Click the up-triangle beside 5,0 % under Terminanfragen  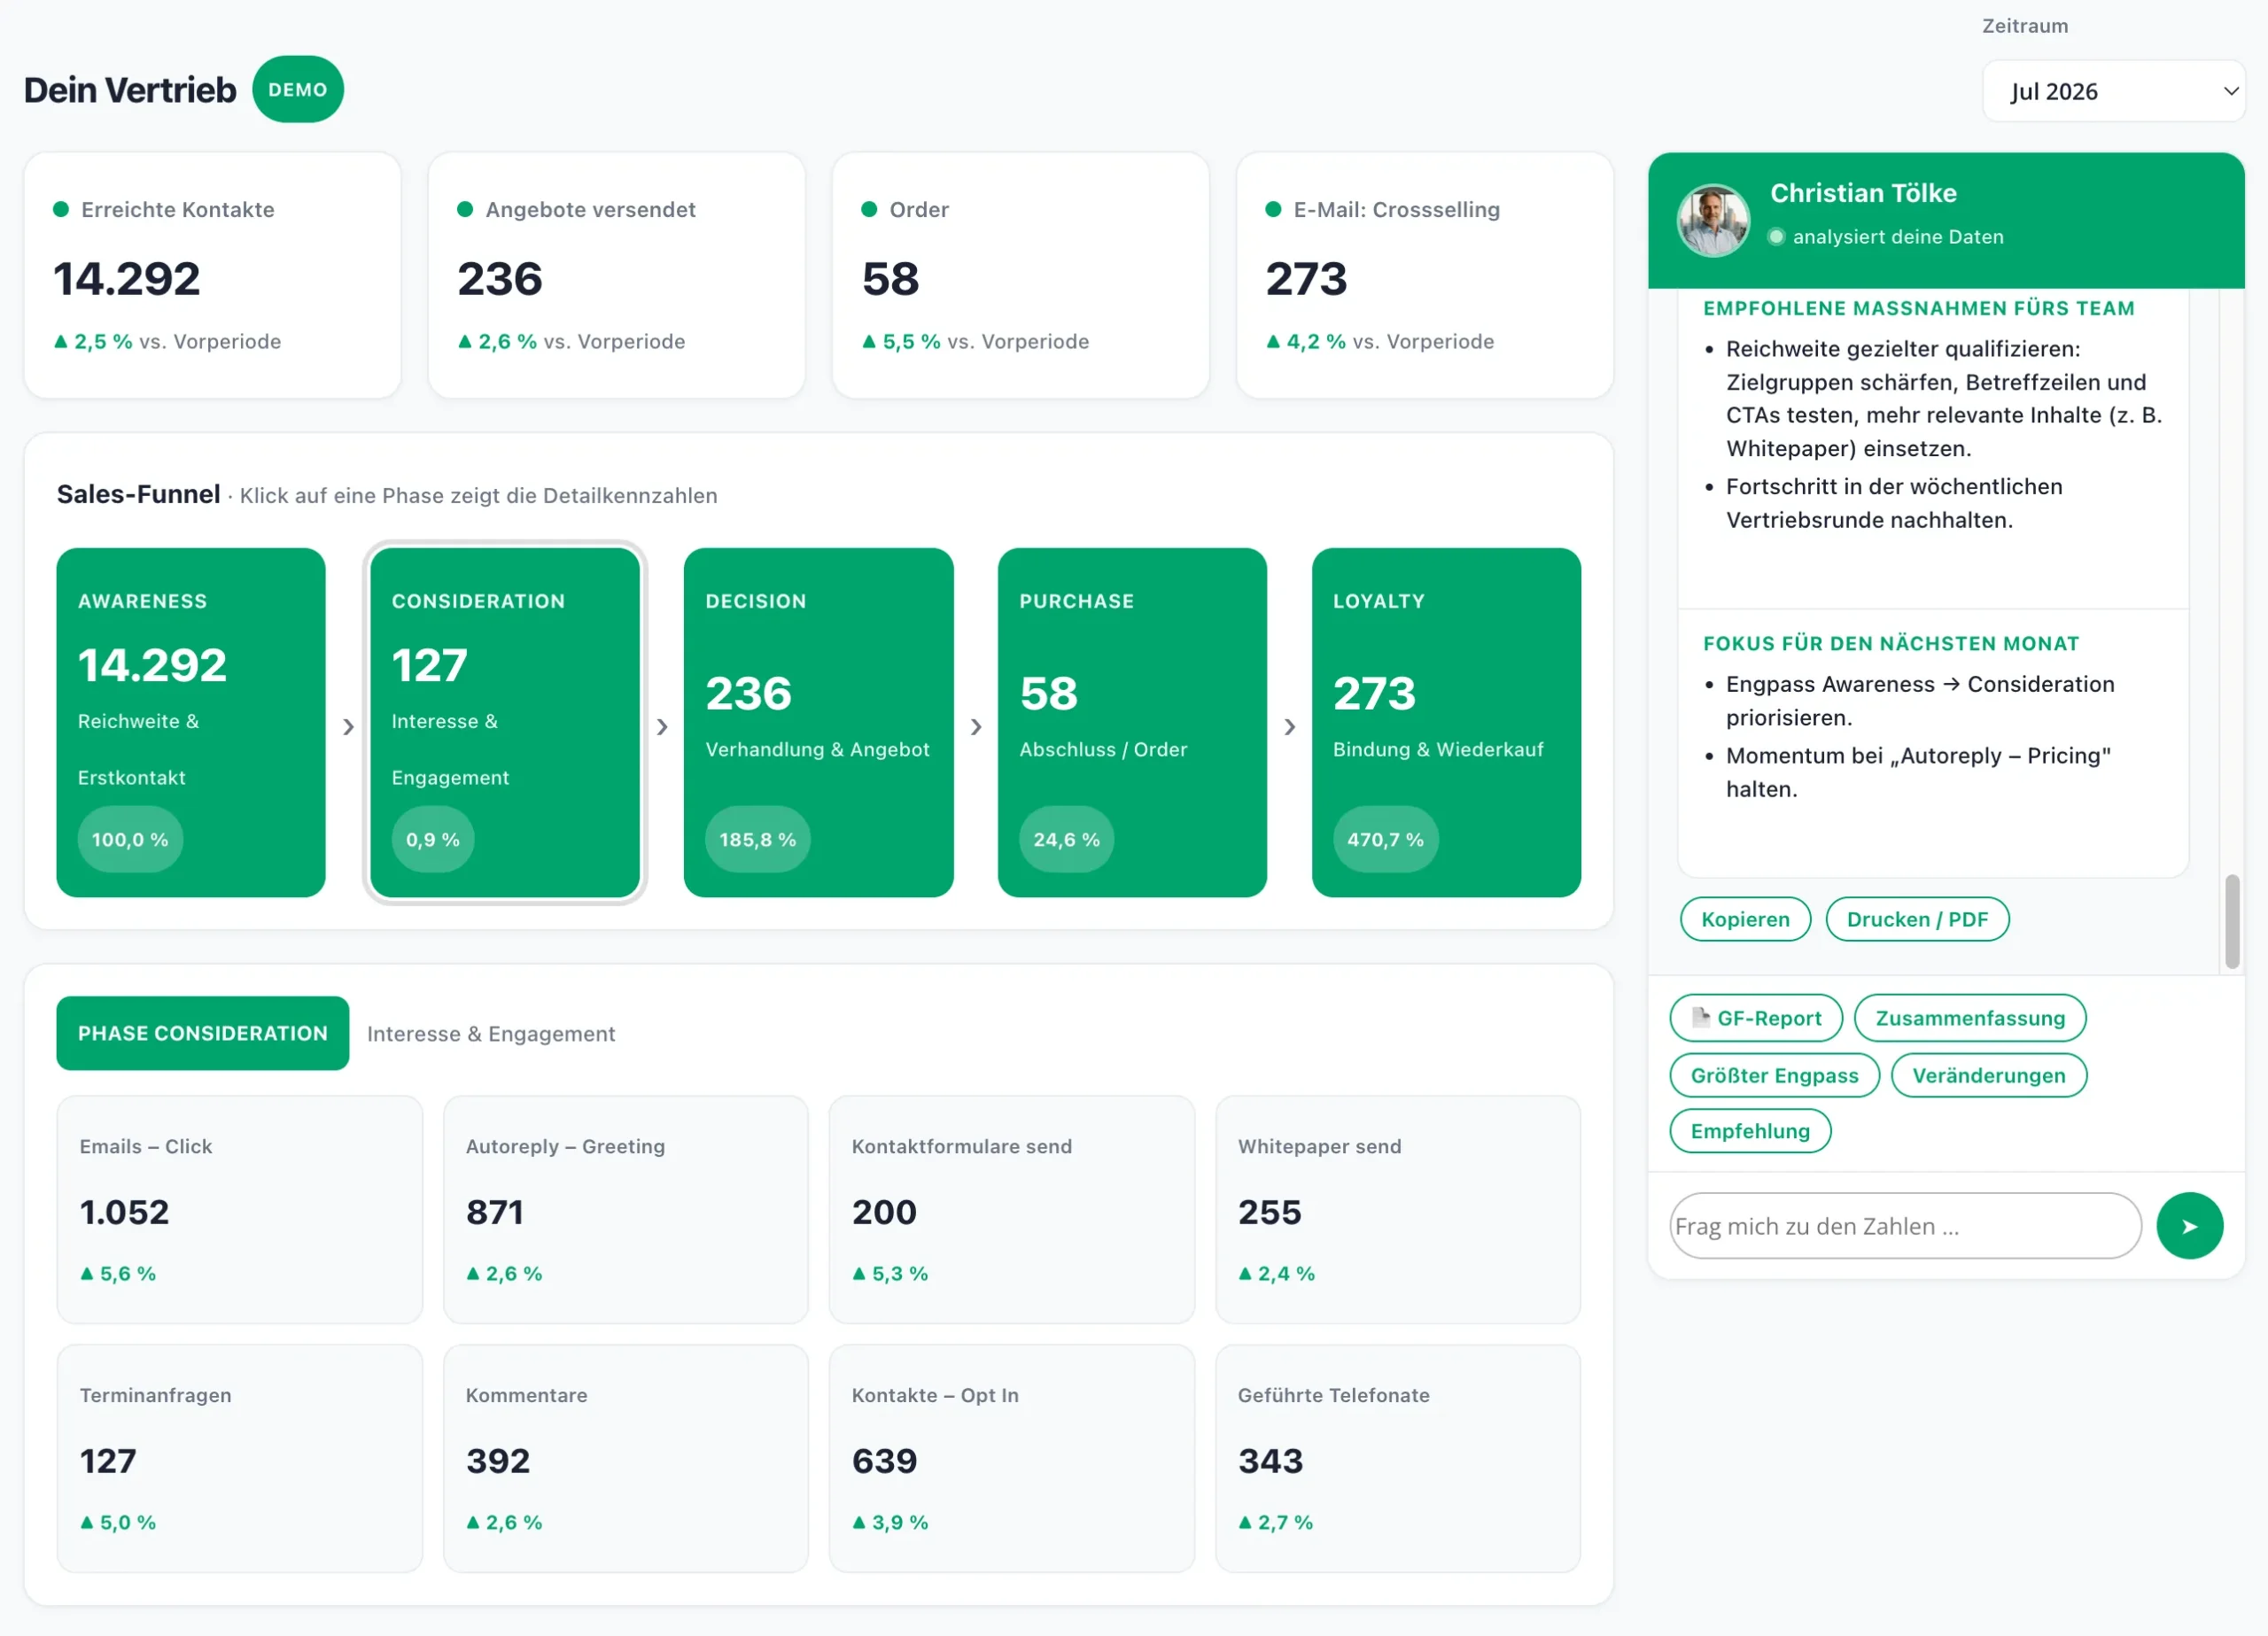click(x=87, y=1523)
